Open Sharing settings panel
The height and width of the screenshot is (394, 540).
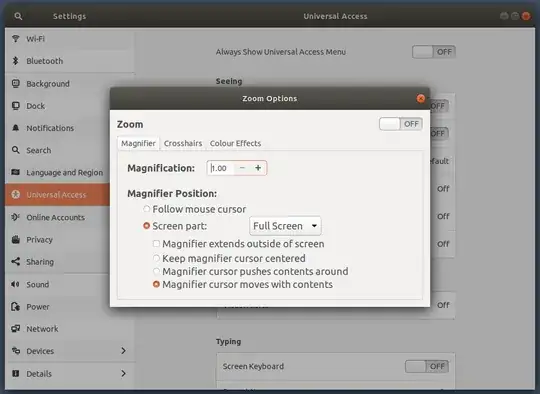click(x=58, y=262)
